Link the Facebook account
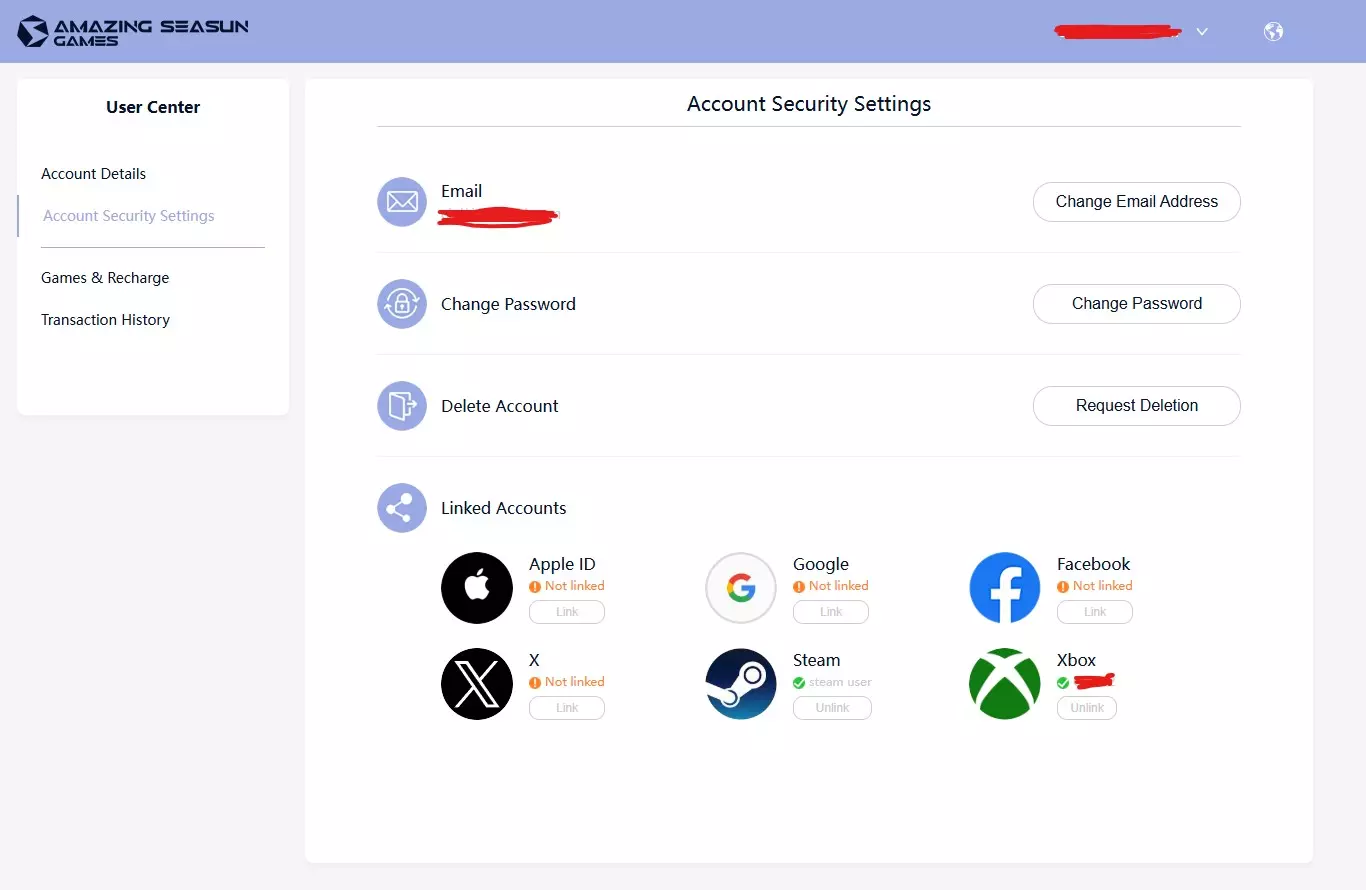Screen dimensions: 1366x890 tap(1095, 612)
